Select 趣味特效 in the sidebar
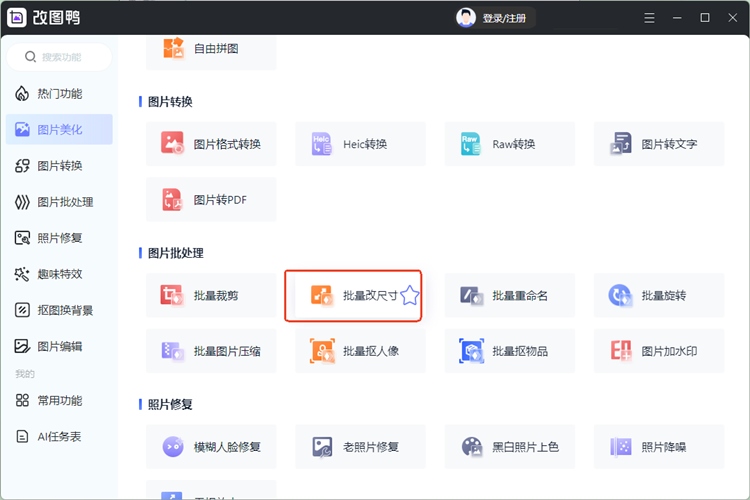750x500 pixels. point(59,274)
